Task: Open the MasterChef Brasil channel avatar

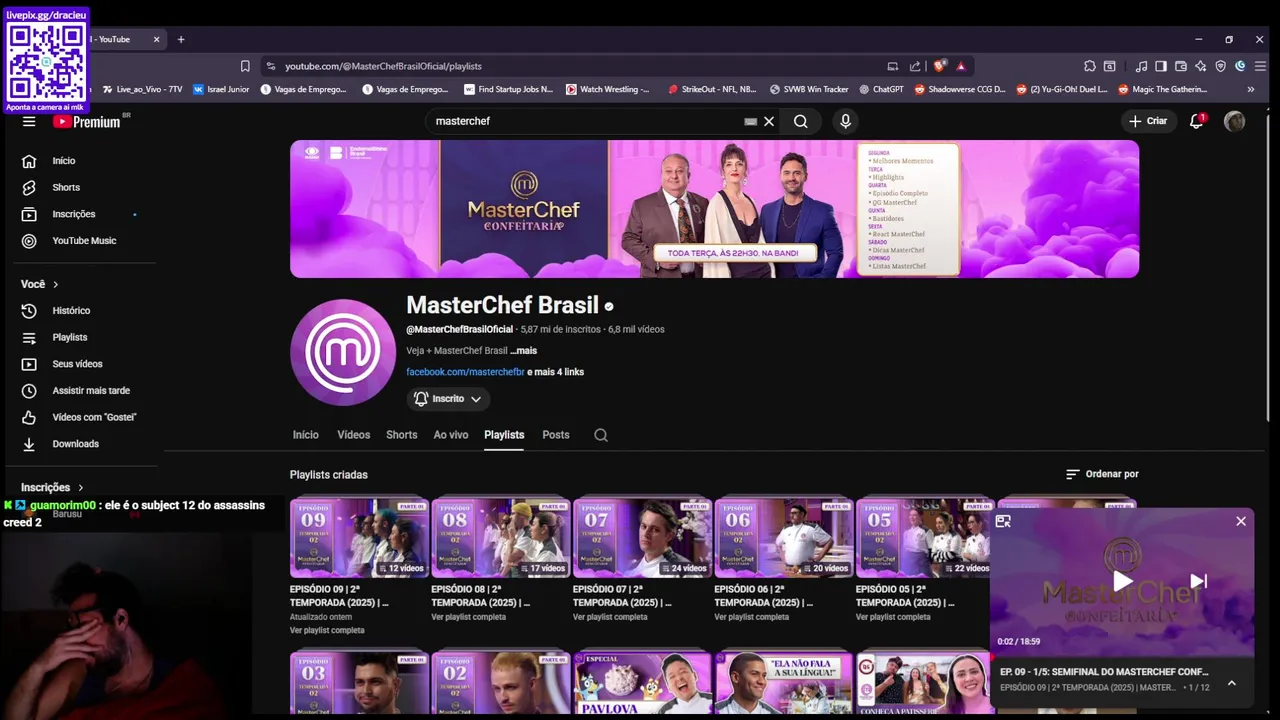Action: coord(343,352)
